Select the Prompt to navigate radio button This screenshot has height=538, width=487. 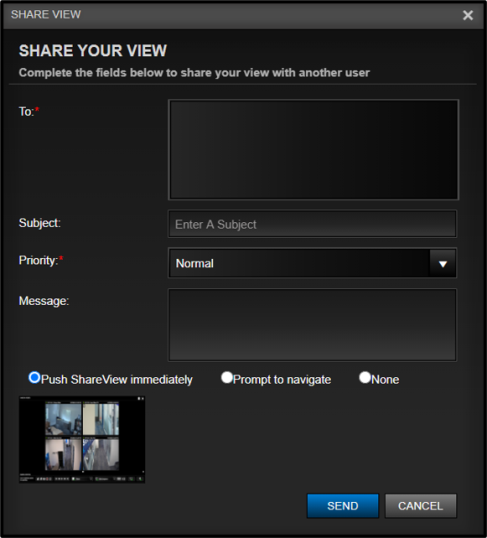(227, 377)
